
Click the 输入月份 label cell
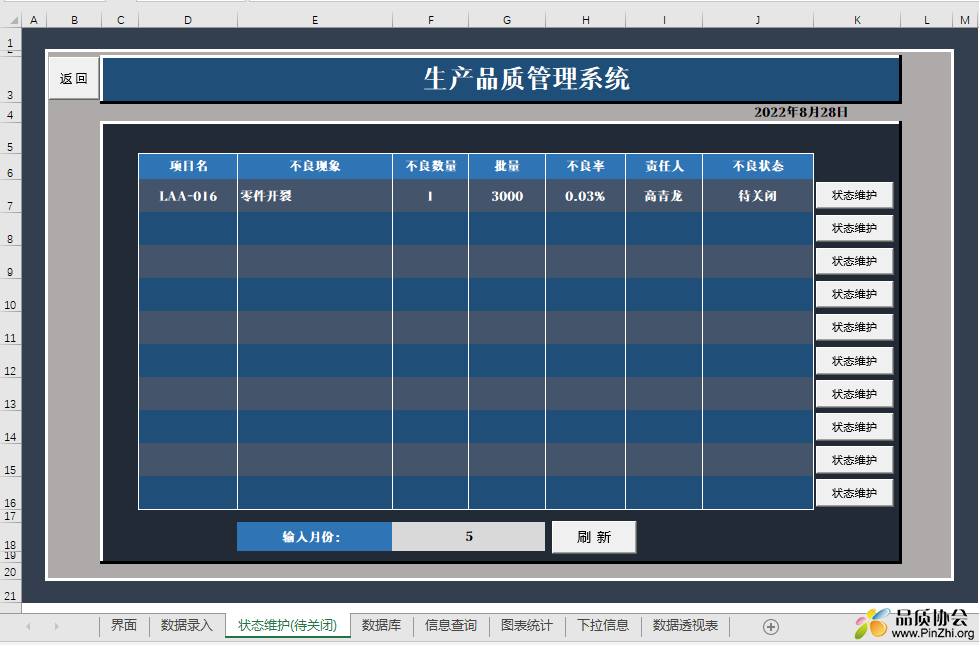[x=314, y=536]
